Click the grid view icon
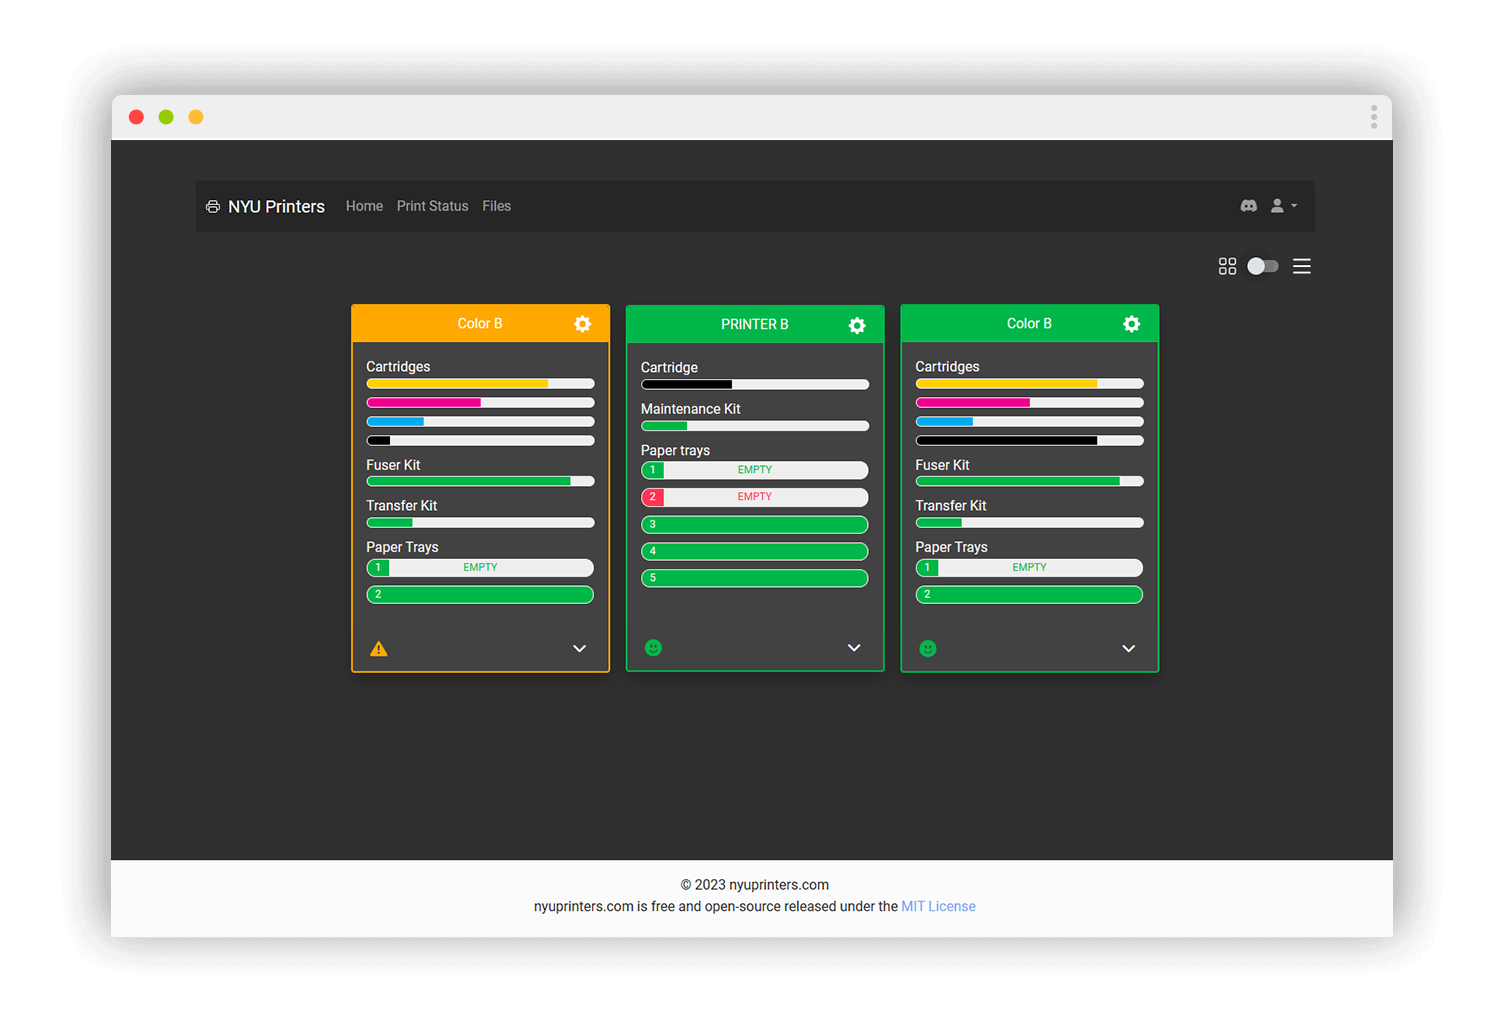The height and width of the screenshot is (1018, 1504). (x=1227, y=266)
